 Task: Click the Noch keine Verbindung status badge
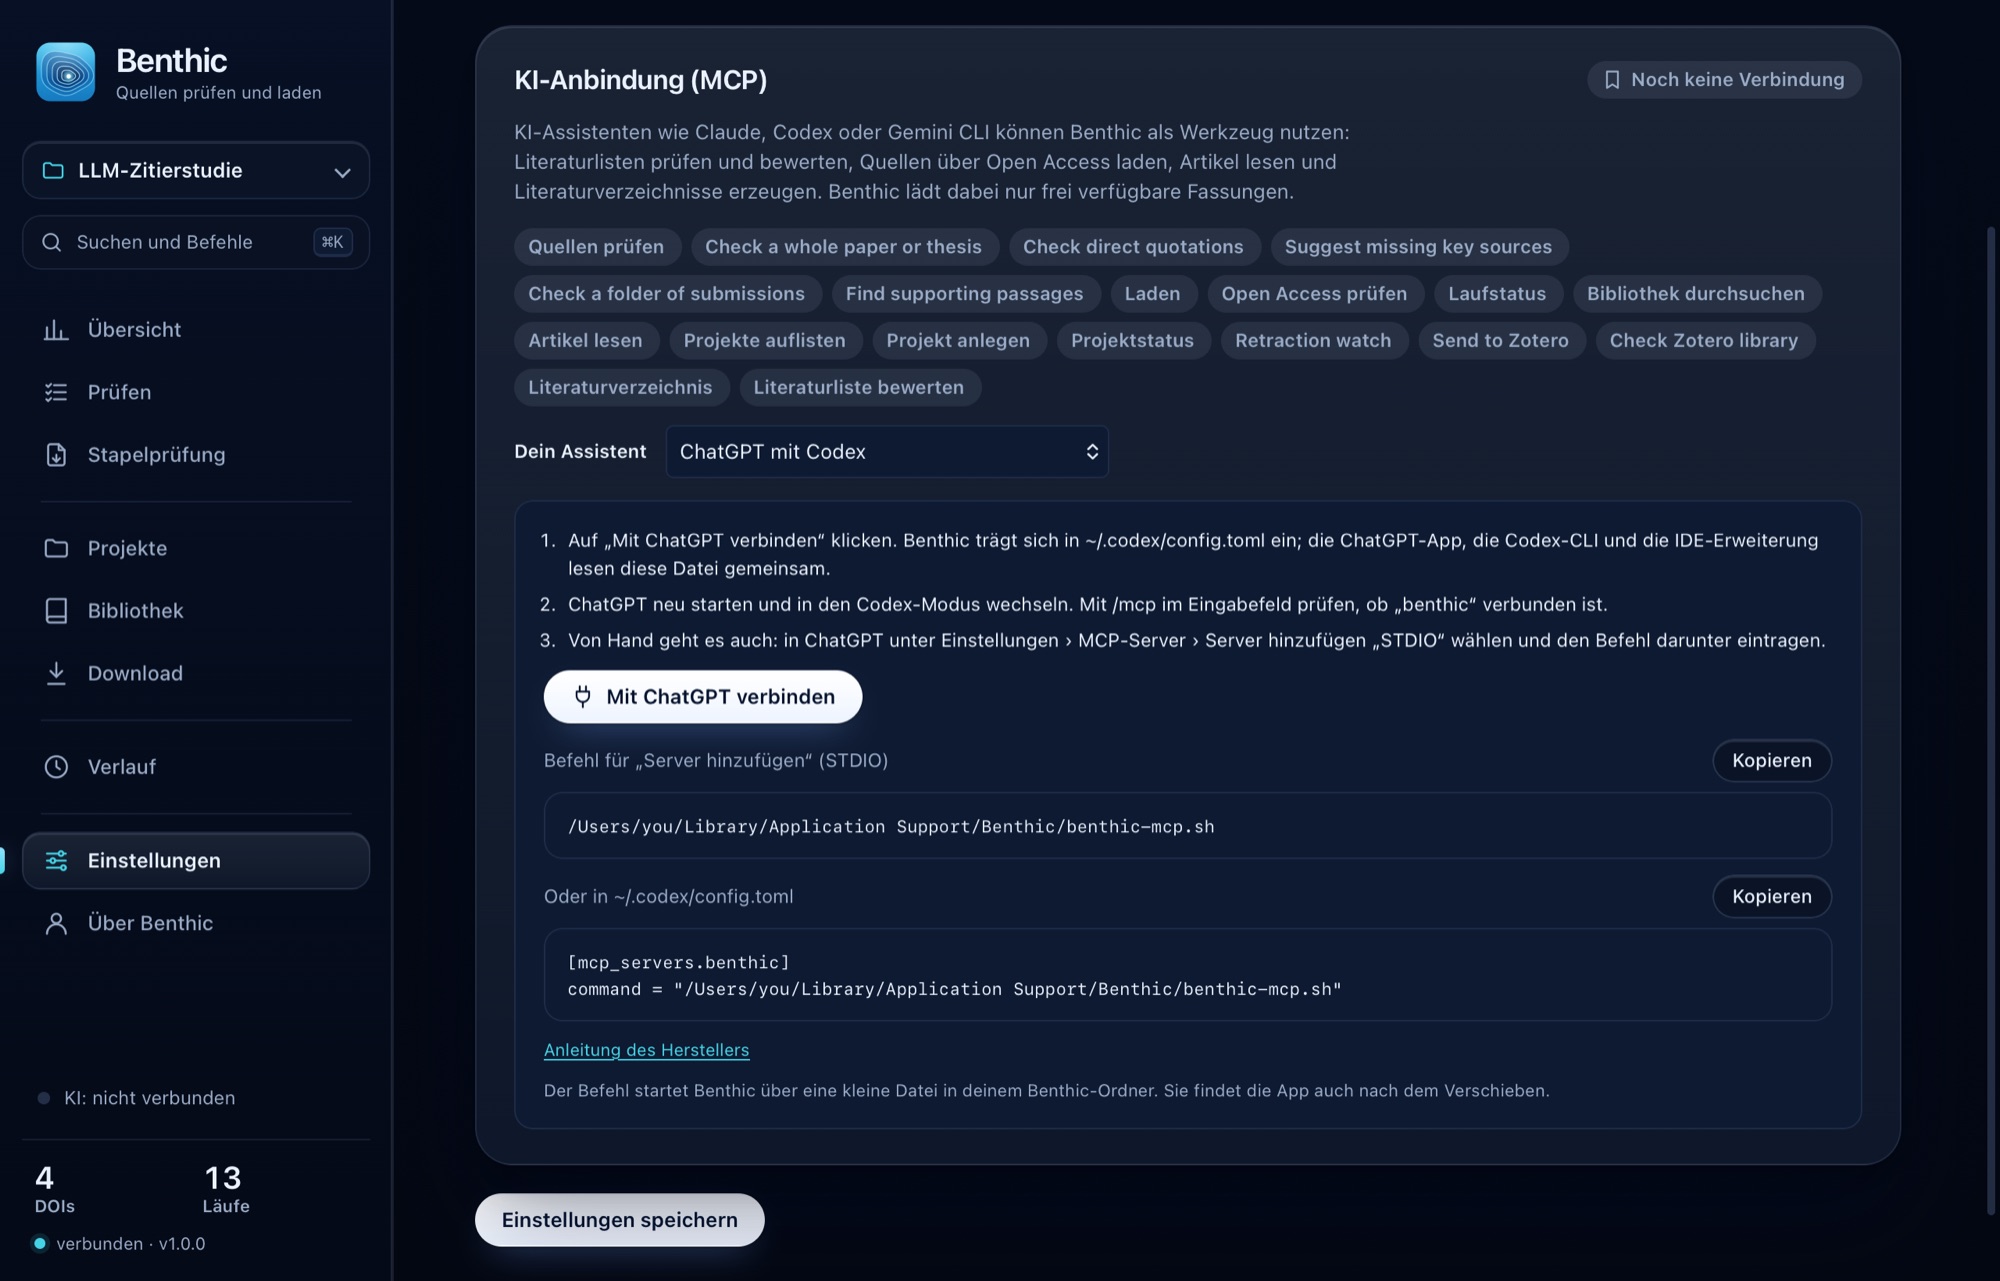[x=1724, y=80]
